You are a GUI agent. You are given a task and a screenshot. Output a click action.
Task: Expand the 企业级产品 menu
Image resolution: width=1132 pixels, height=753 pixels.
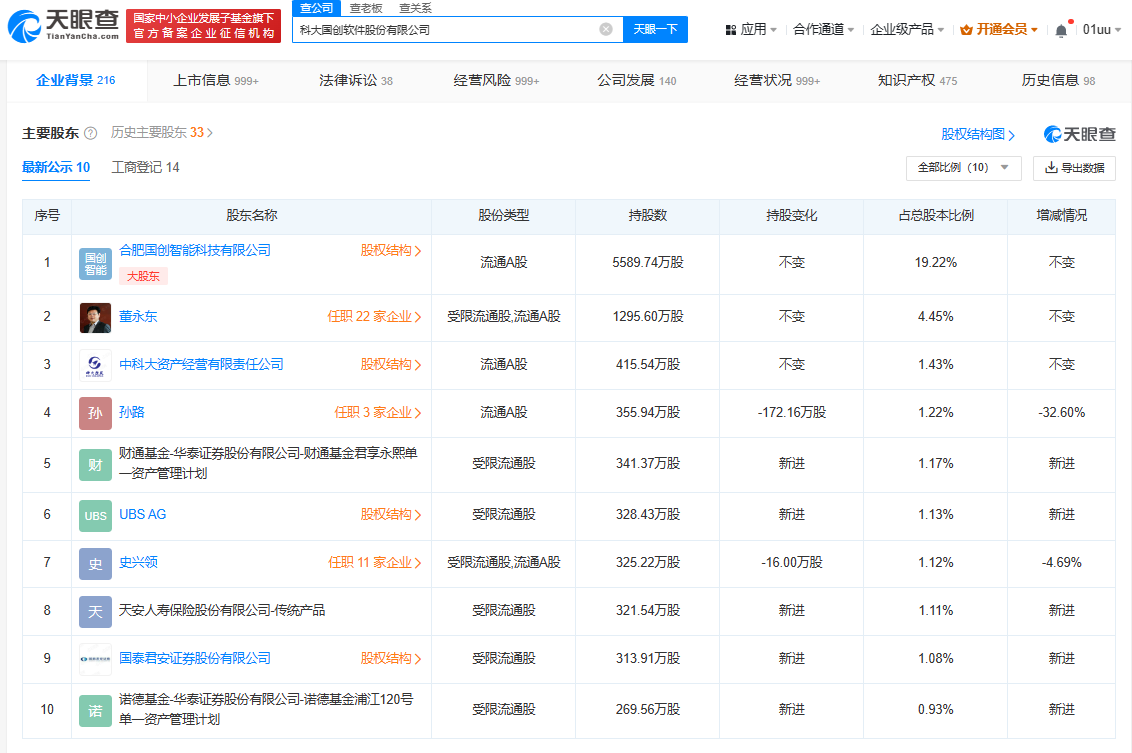[x=906, y=30]
